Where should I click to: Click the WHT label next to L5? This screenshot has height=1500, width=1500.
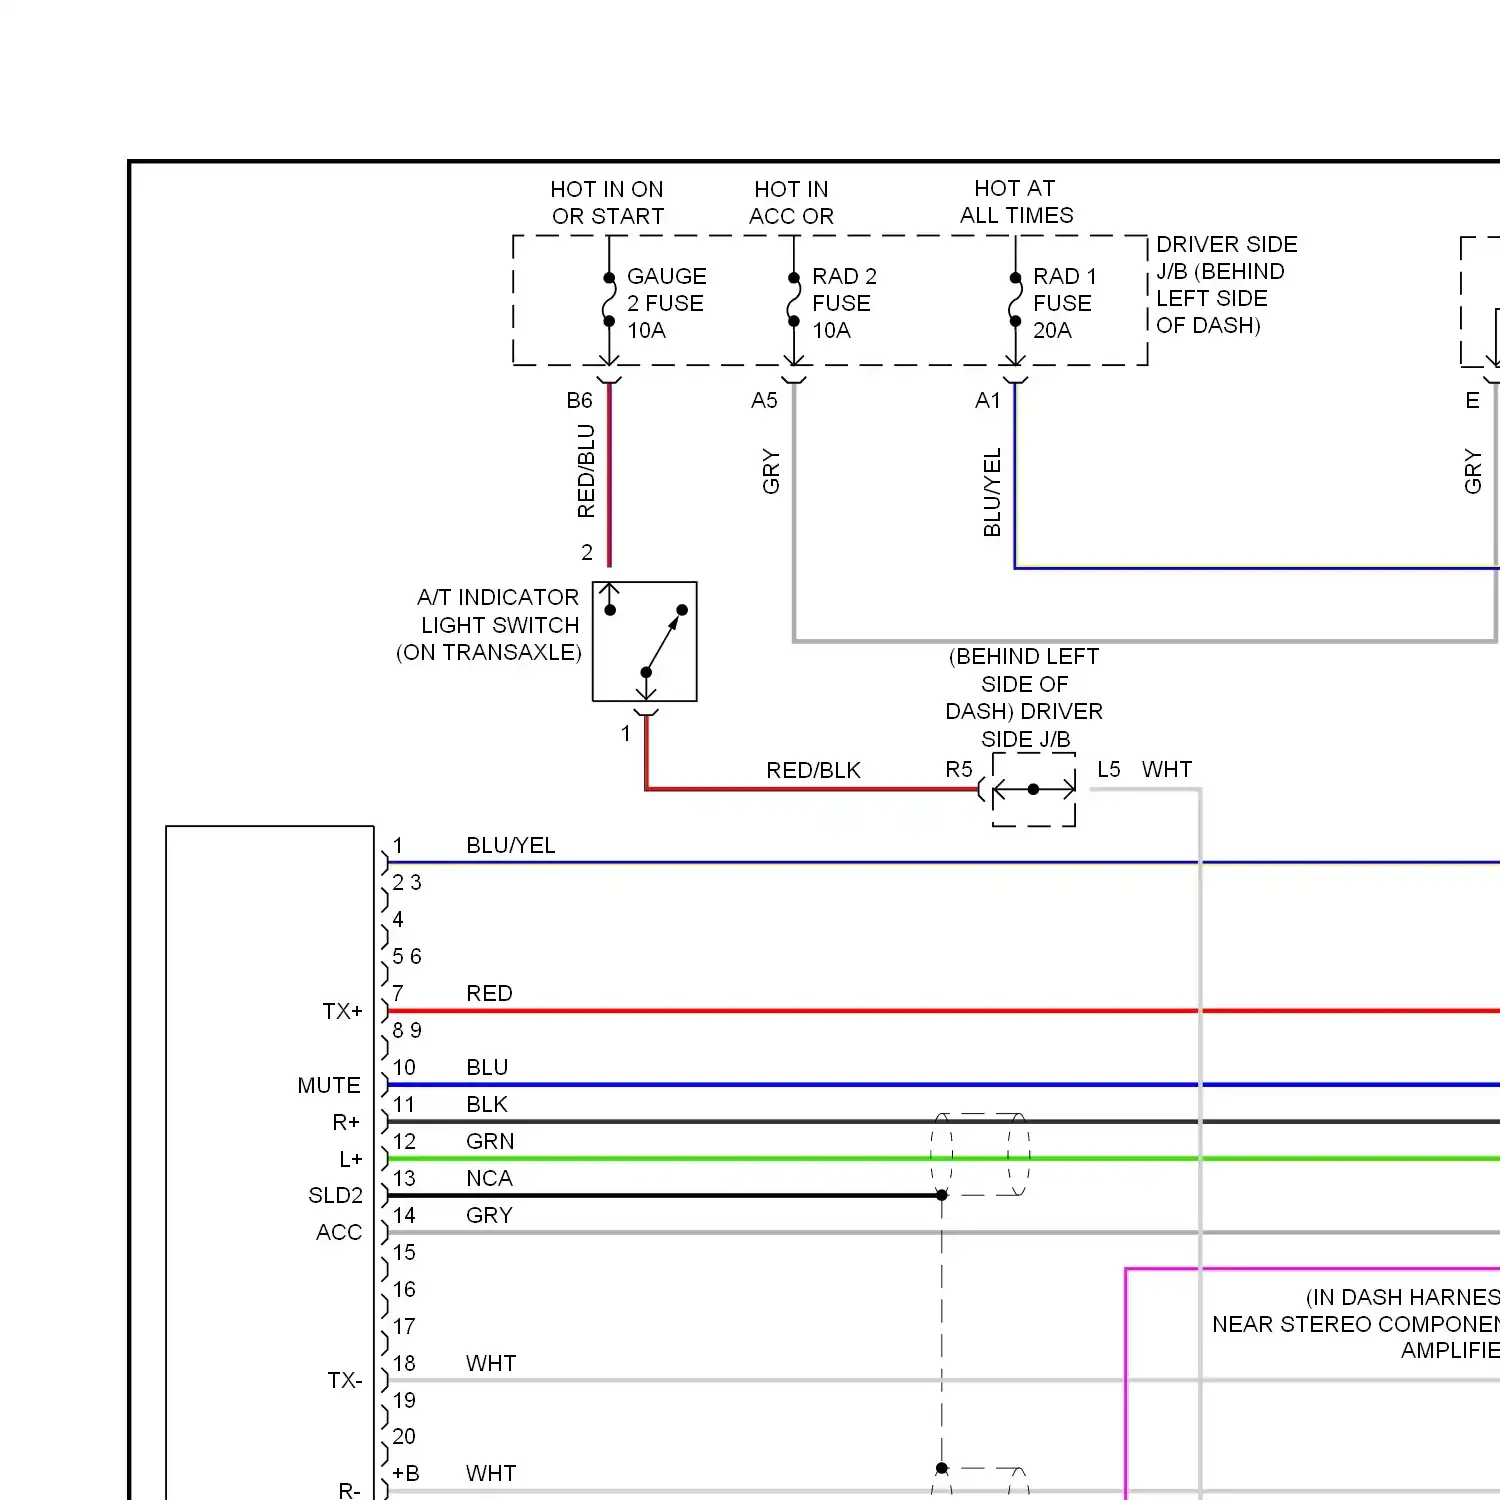tap(1167, 769)
